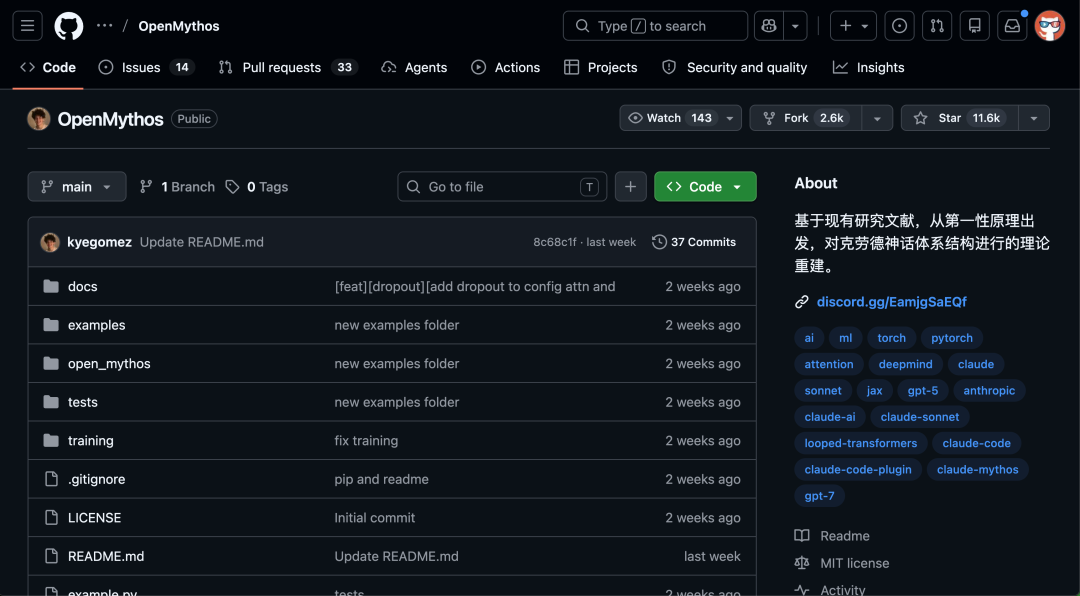
Task: Click kyegomez username in commit bar
Action: 99,242
